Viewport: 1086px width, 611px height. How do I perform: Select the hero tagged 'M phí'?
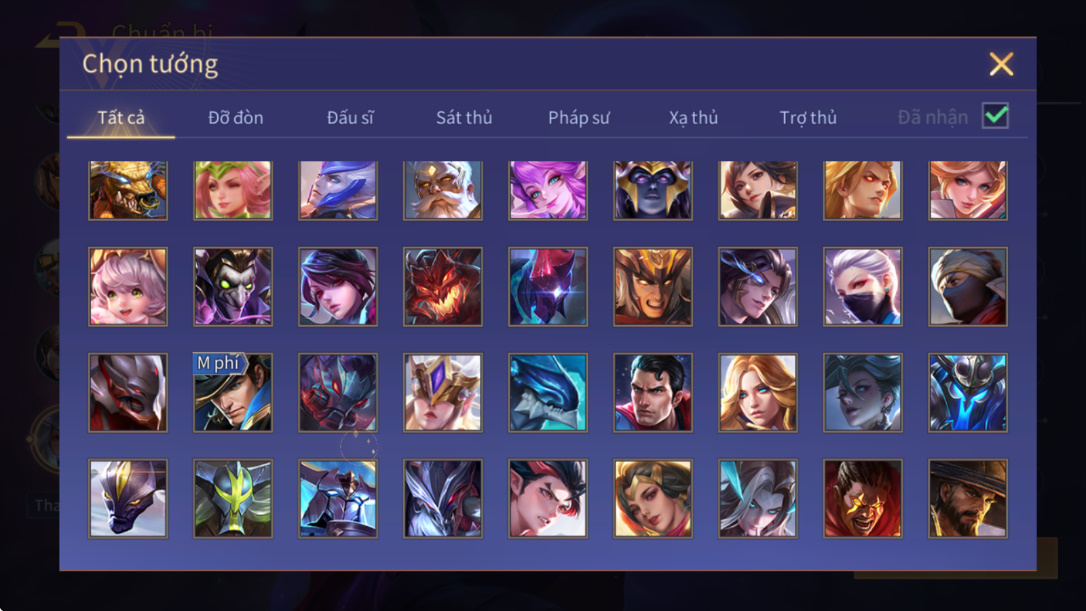[x=233, y=393]
